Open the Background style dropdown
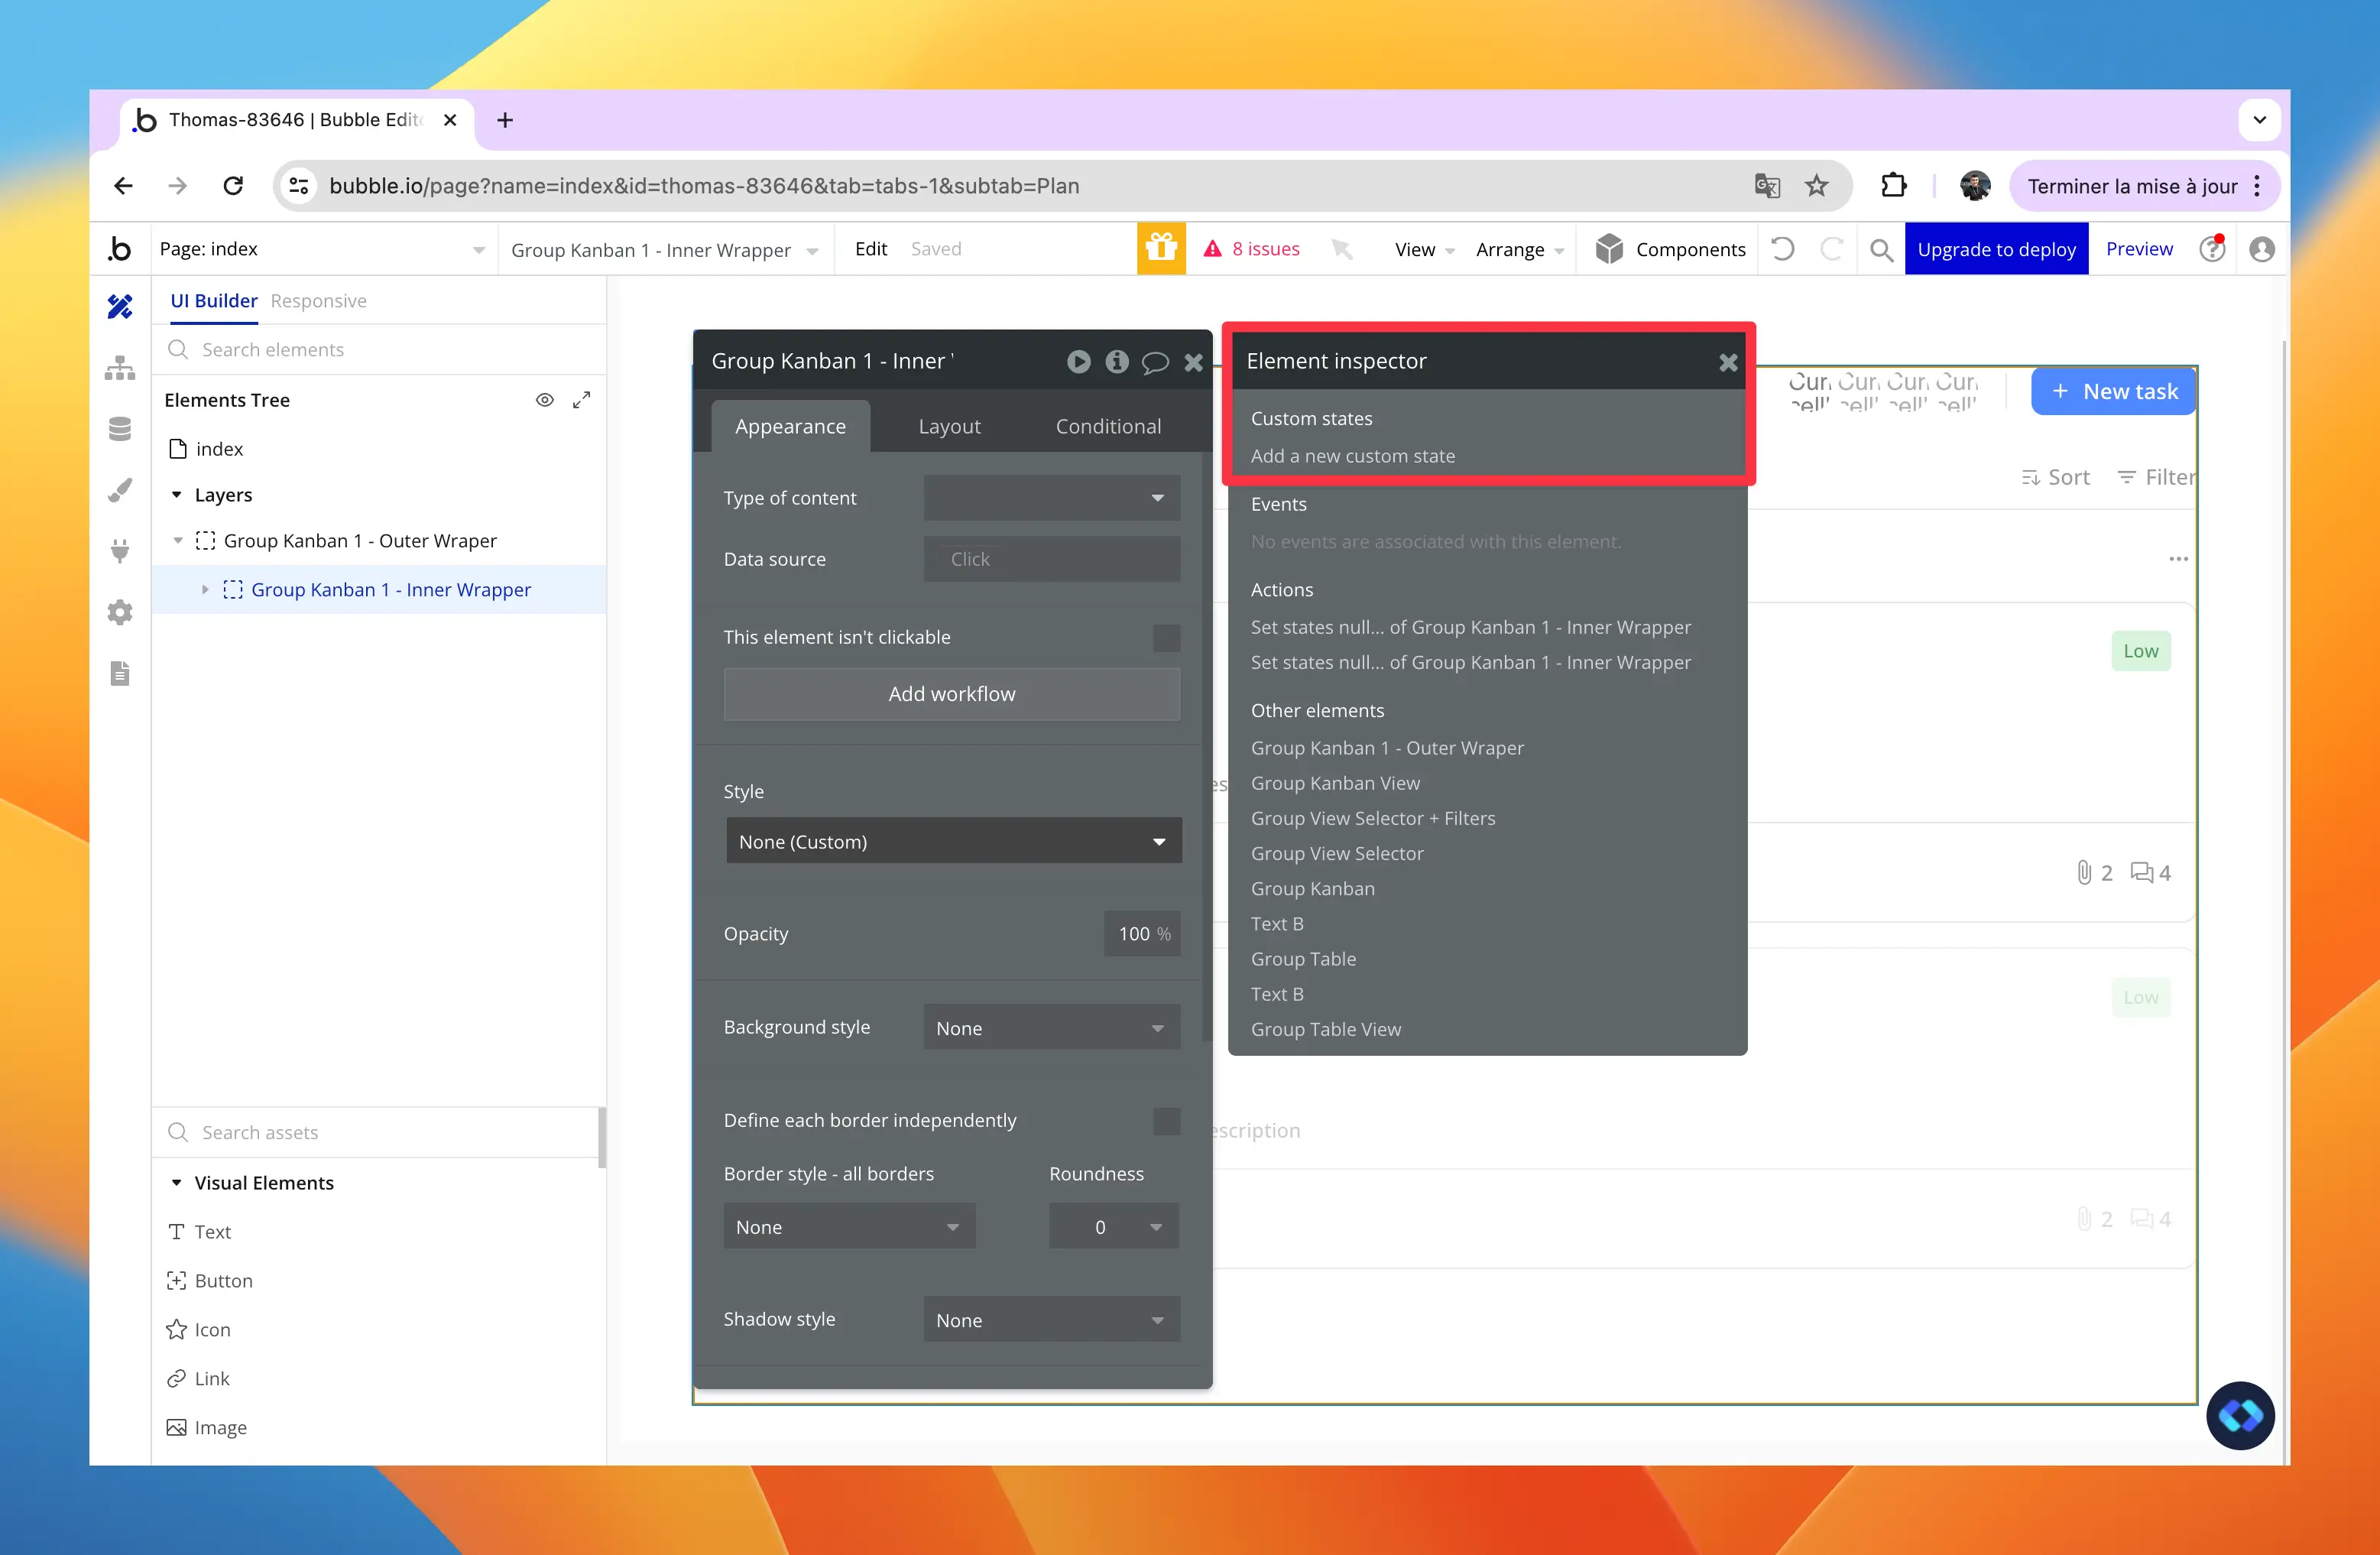The height and width of the screenshot is (1555, 2380). 1051,1027
